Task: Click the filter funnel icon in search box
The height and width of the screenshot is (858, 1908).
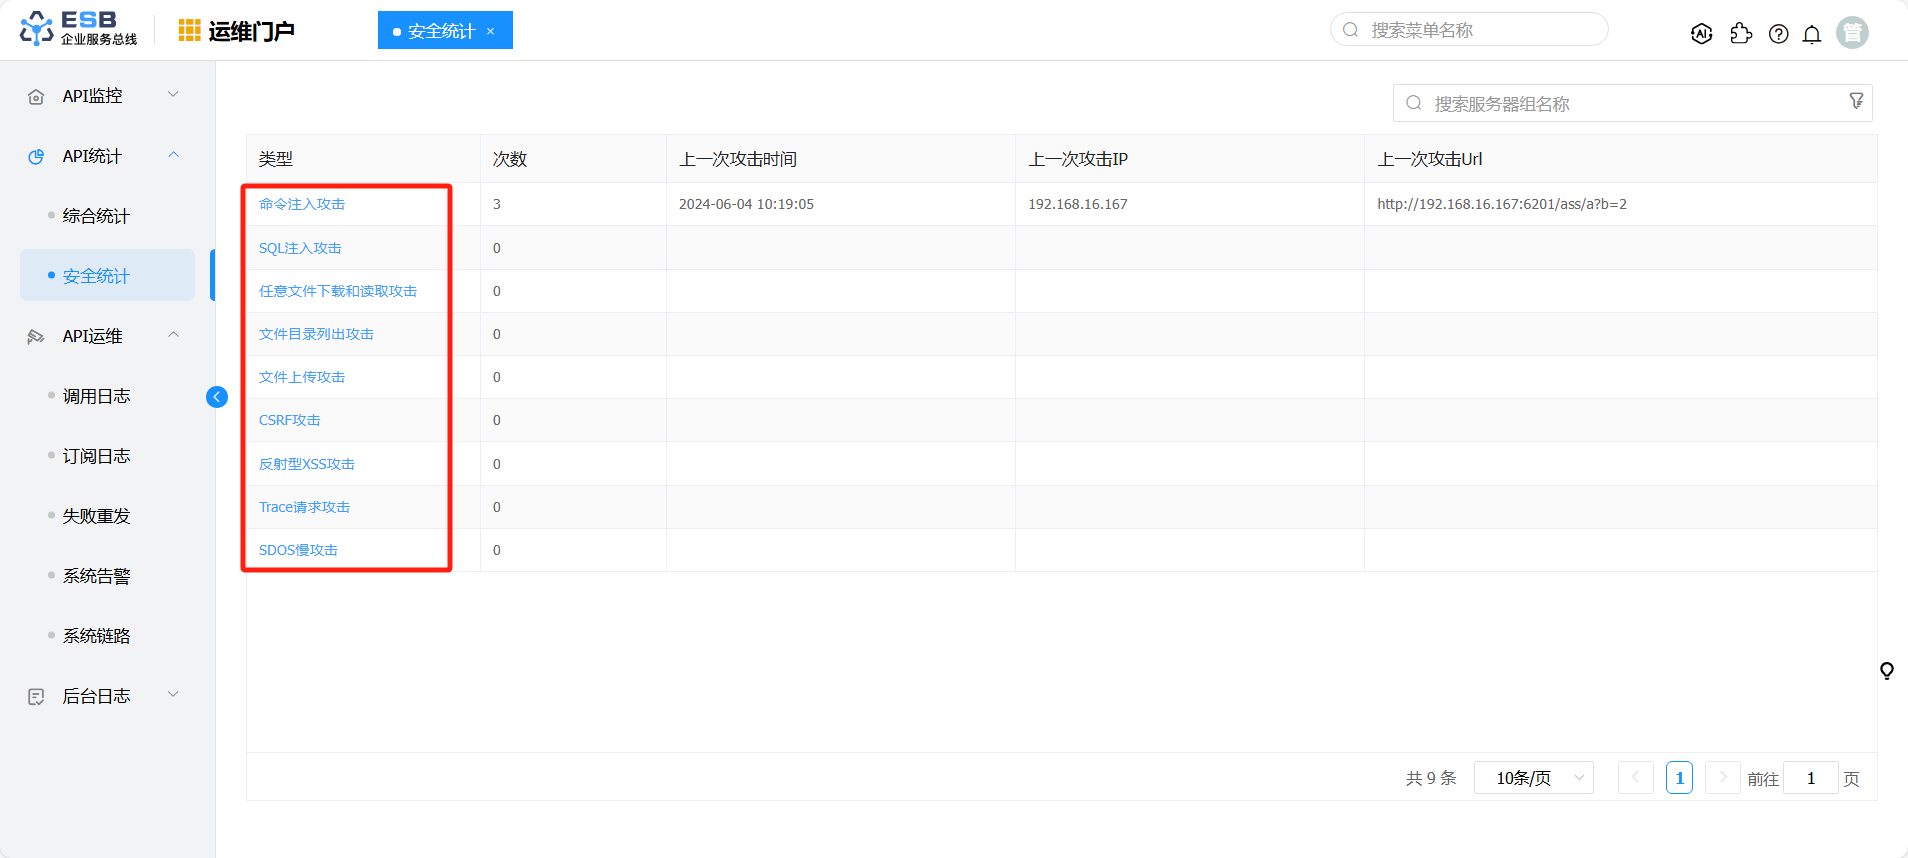Action: click(x=1856, y=102)
